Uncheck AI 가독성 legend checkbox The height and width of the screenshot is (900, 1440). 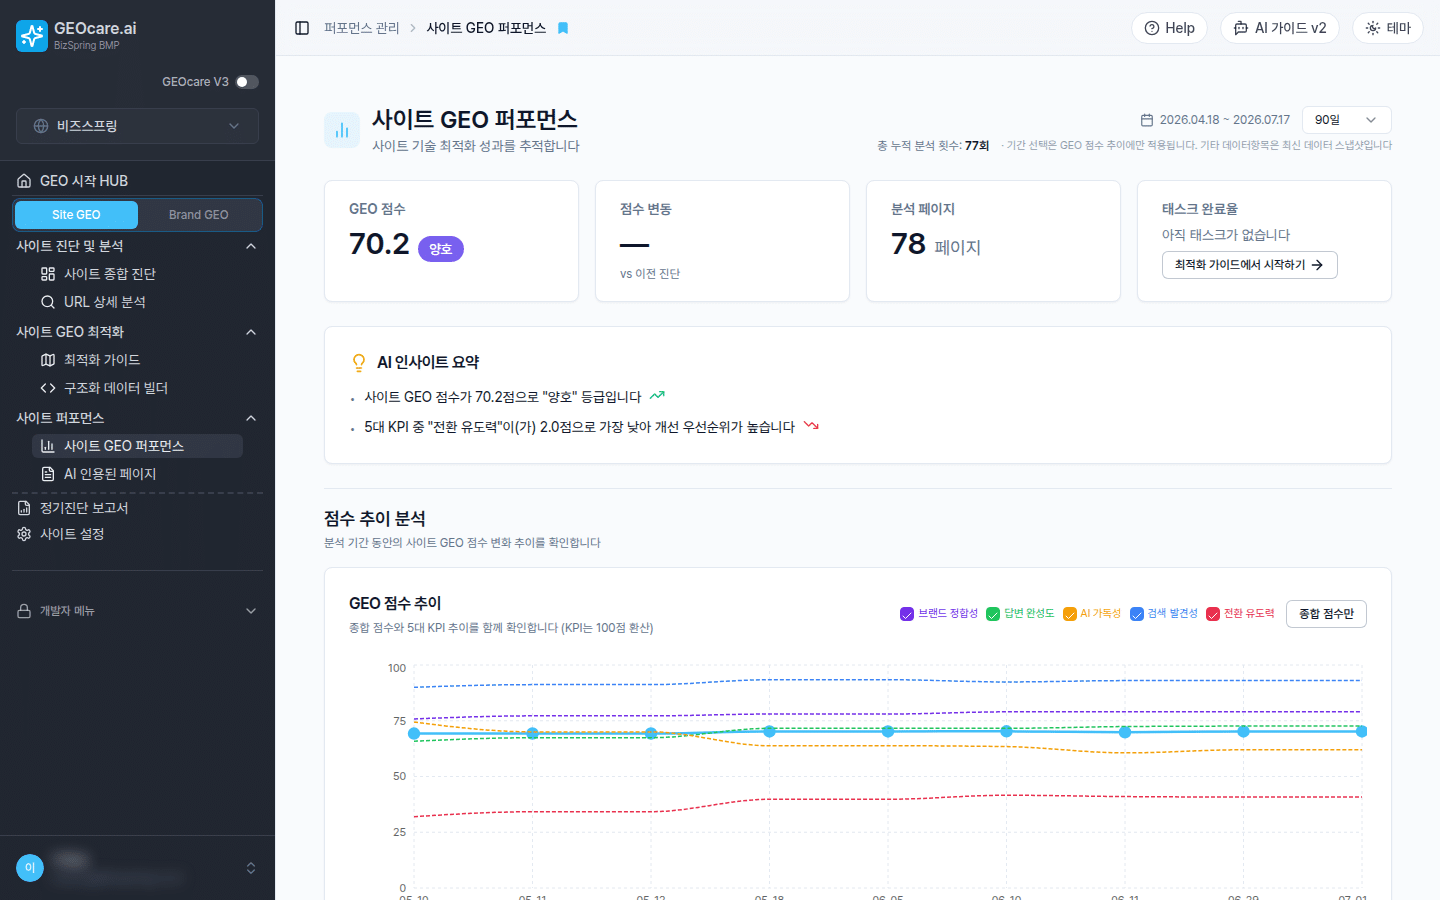pyautogui.click(x=1070, y=614)
